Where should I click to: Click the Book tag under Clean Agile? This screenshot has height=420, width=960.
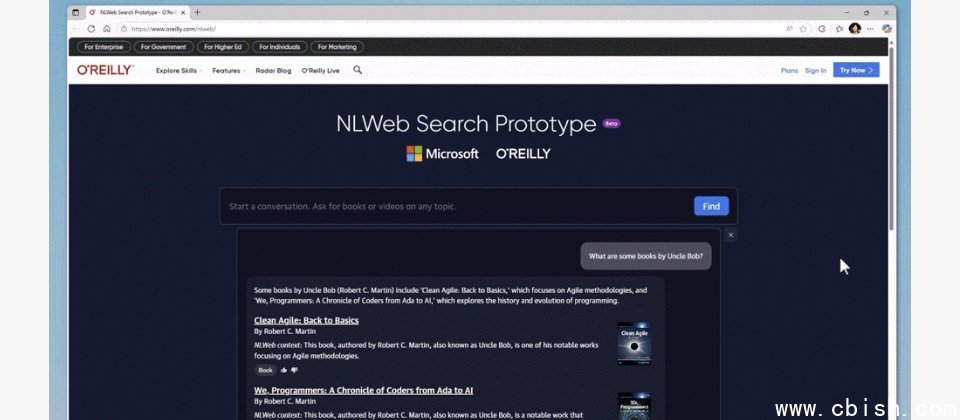tap(265, 370)
